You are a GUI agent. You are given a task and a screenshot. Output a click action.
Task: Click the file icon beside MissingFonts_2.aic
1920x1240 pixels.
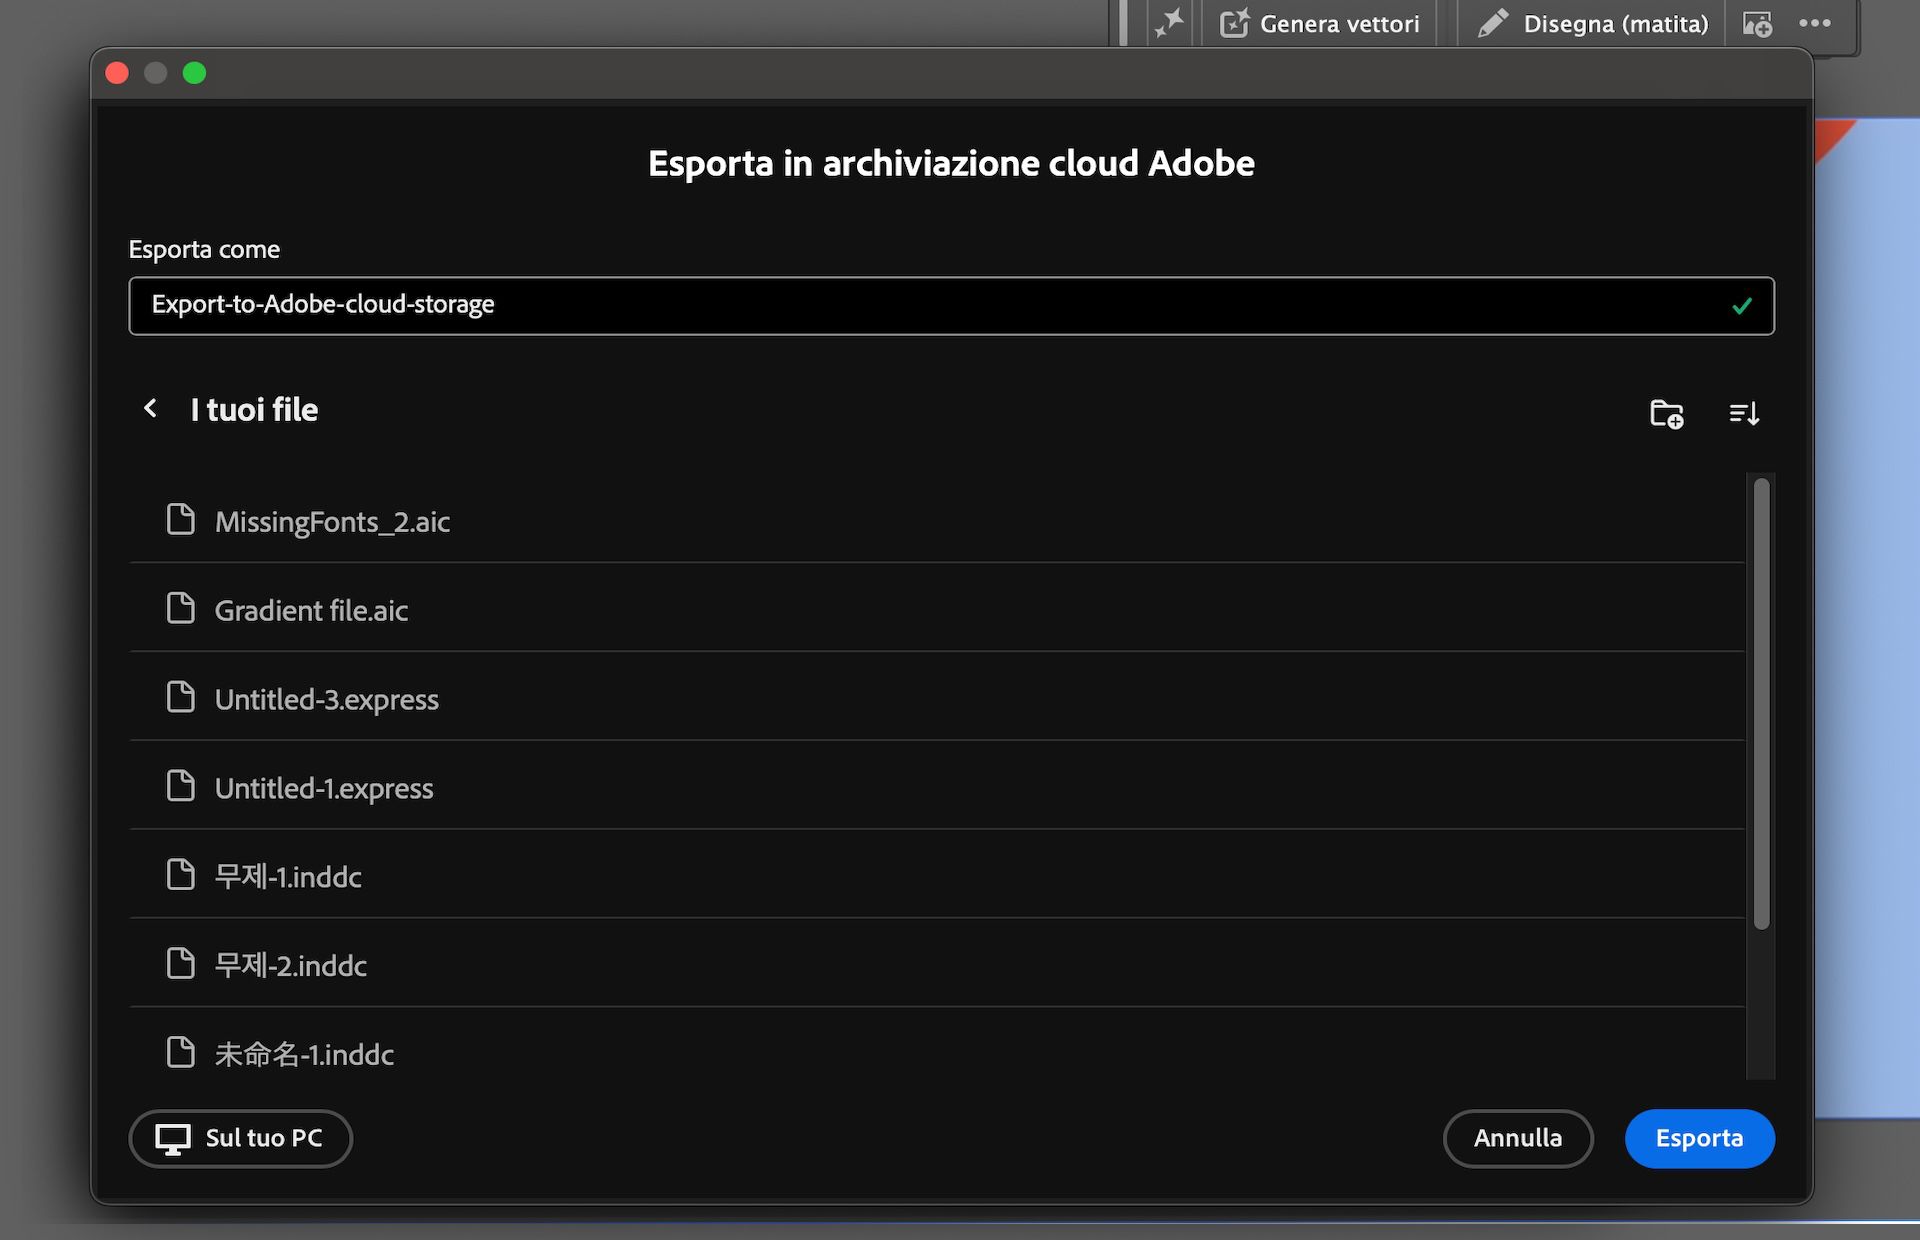click(181, 520)
